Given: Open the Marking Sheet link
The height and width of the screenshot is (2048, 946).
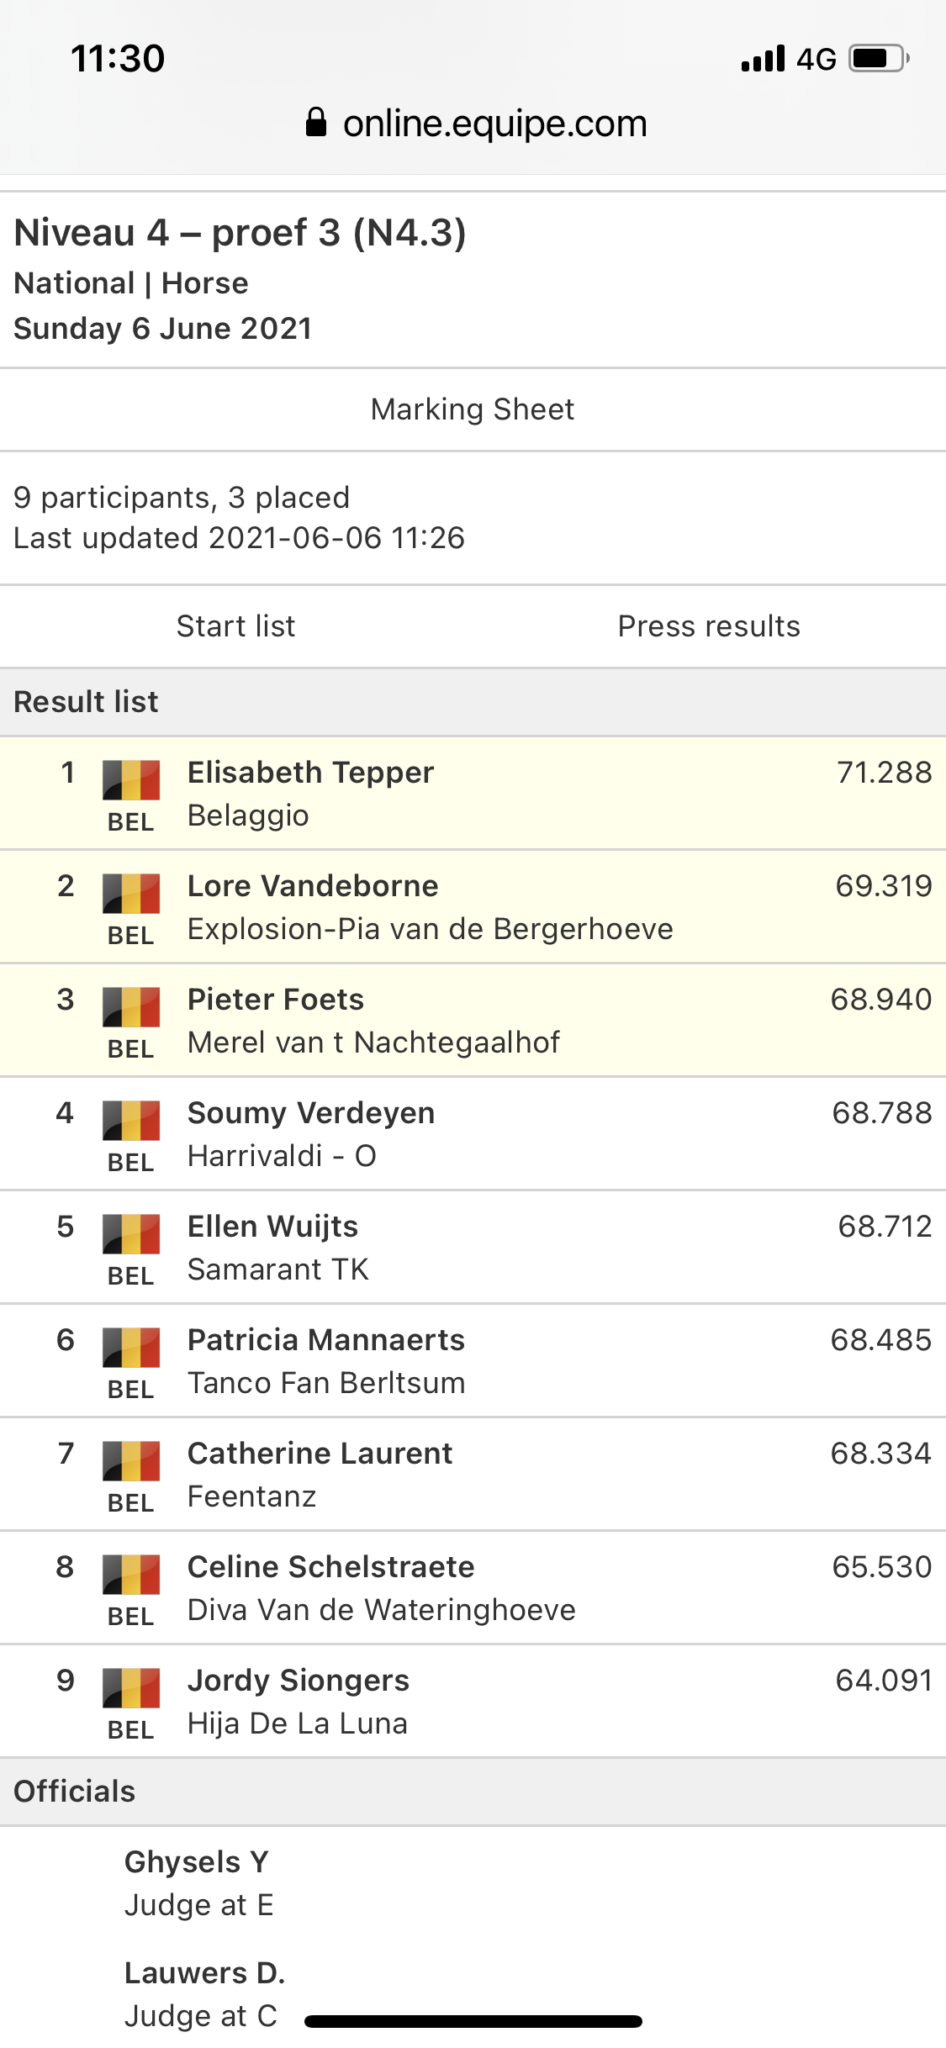Looking at the screenshot, I should click(472, 409).
